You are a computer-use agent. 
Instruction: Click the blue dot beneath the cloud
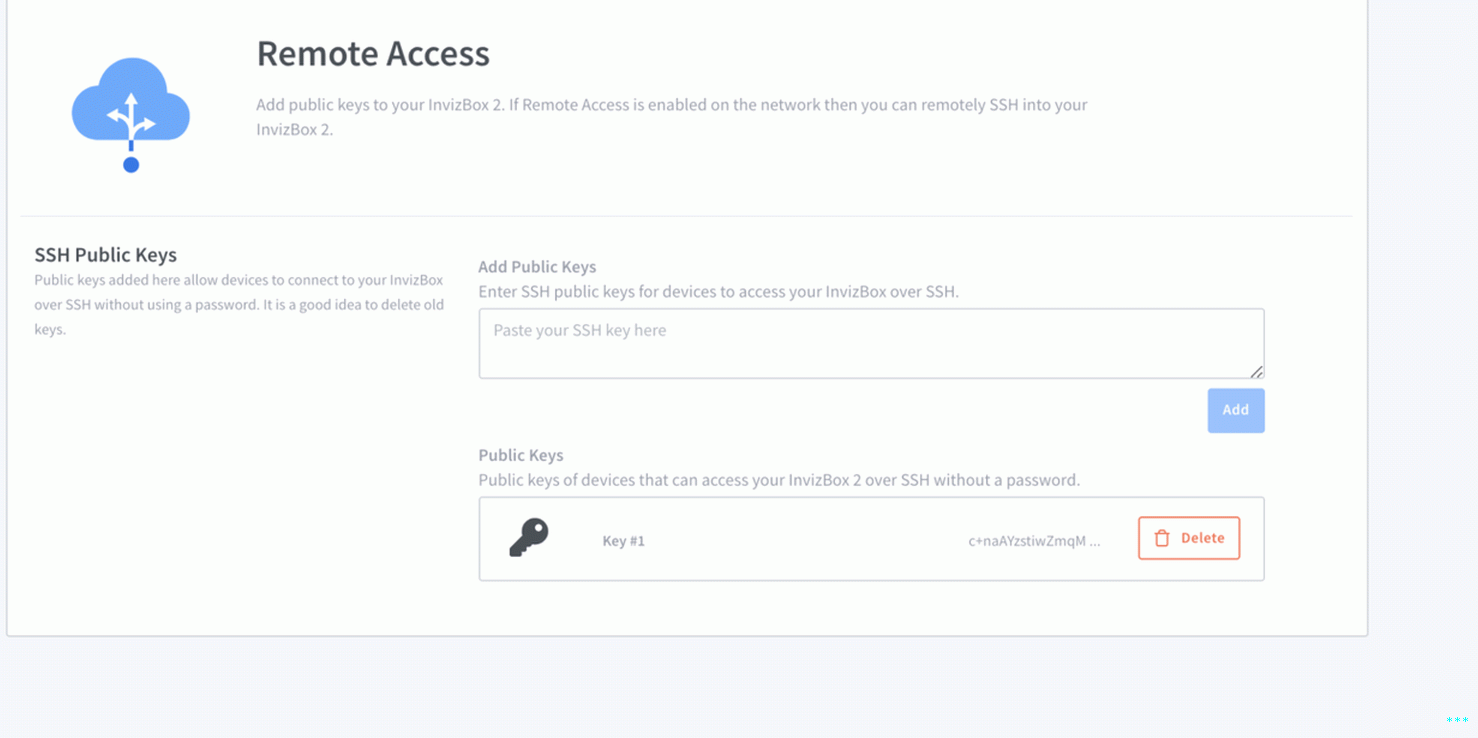pyautogui.click(x=131, y=165)
